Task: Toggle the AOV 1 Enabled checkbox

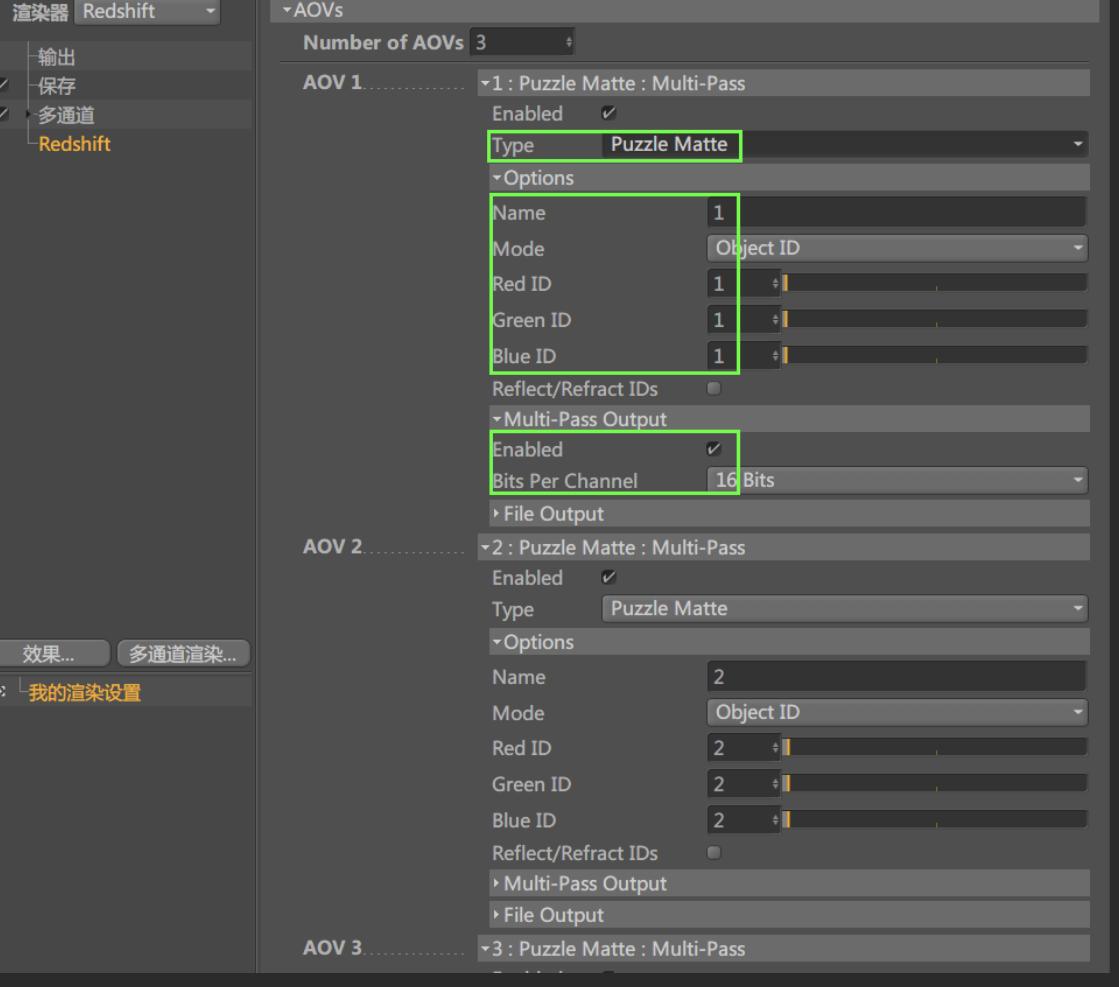Action: pyautogui.click(x=607, y=114)
